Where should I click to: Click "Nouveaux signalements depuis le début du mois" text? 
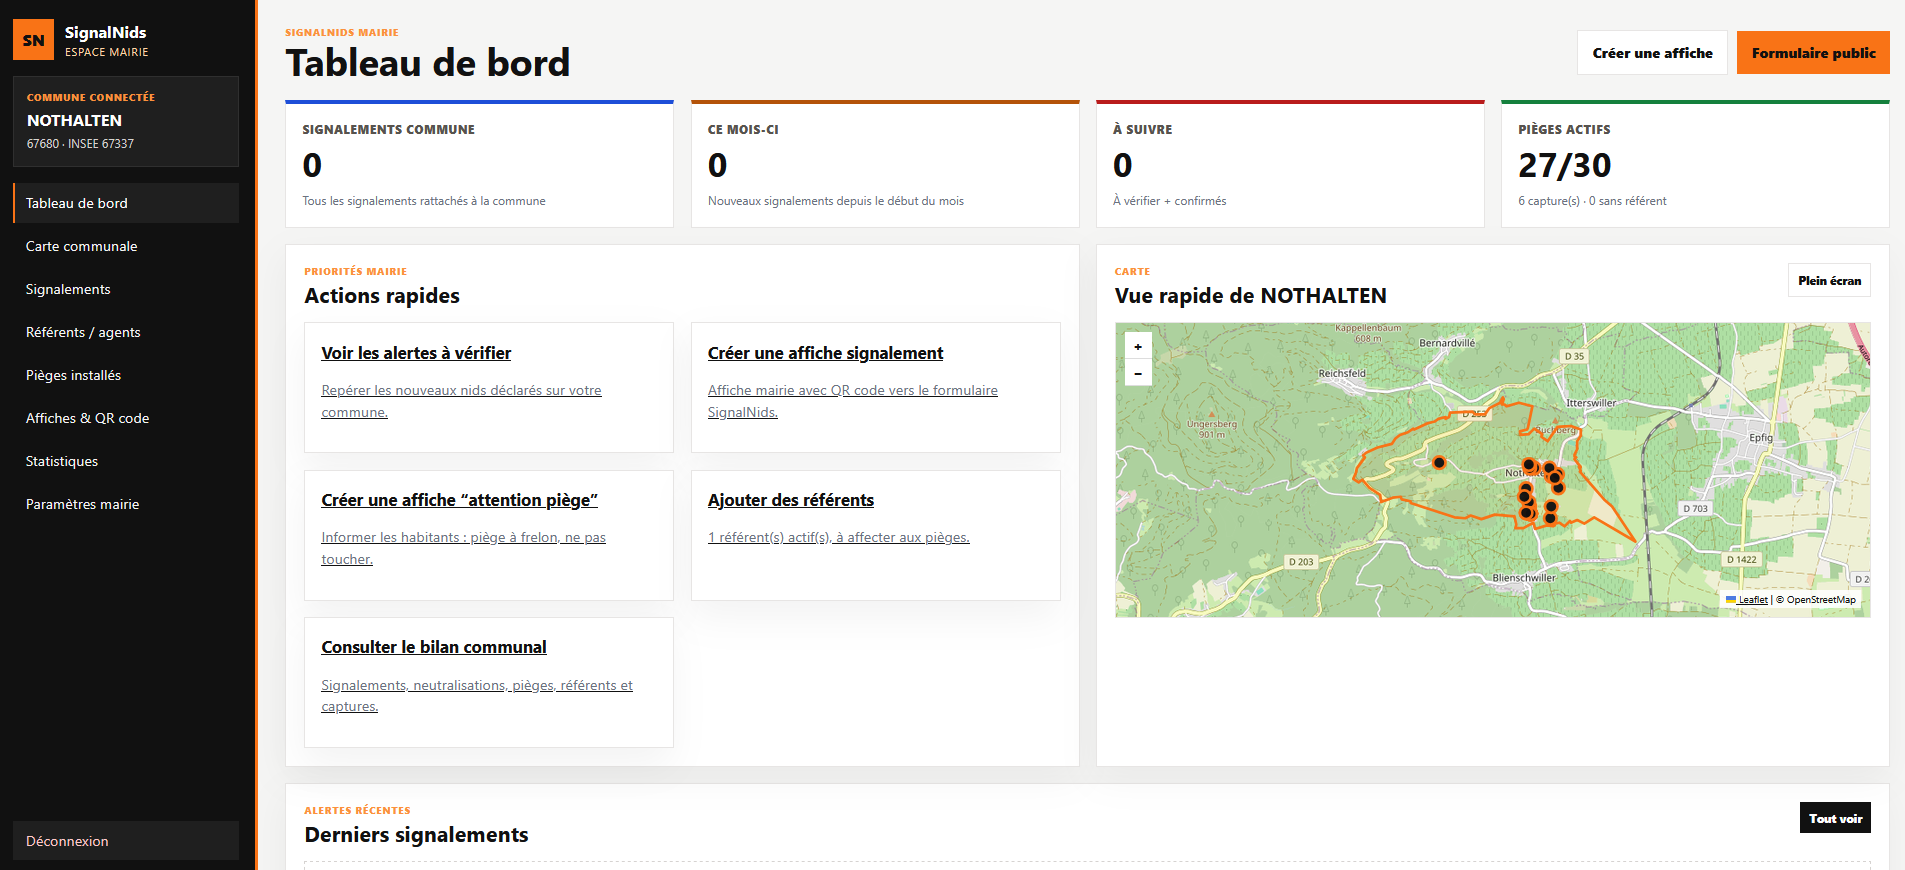[x=836, y=201]
